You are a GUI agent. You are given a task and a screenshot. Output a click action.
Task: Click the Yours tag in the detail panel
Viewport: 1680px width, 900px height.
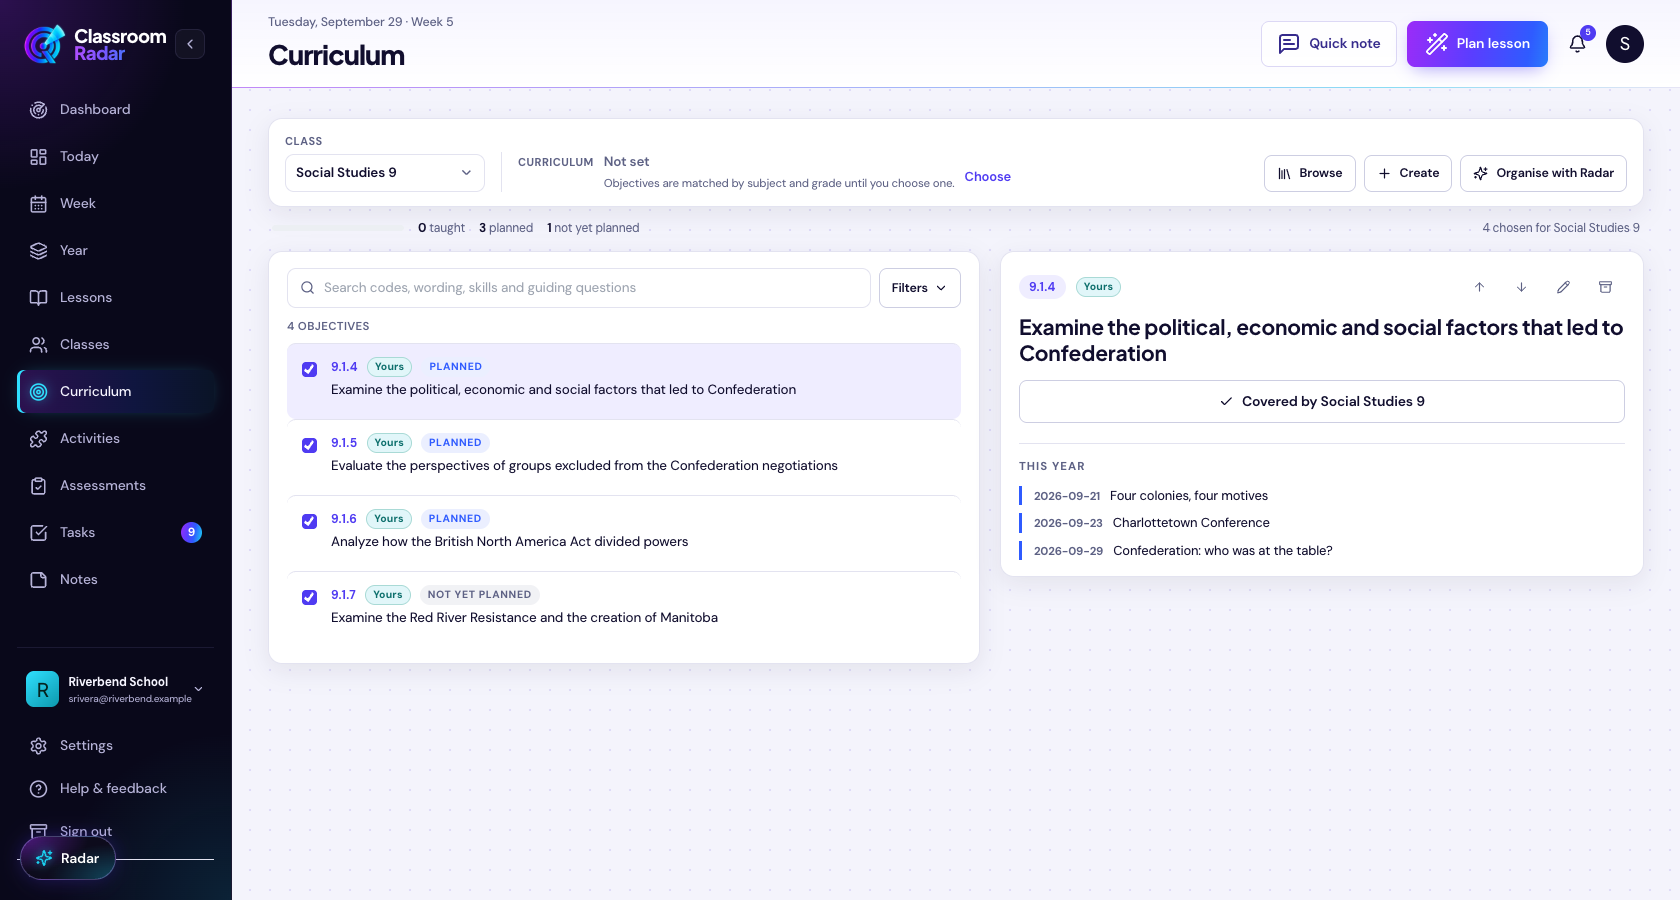[1098, 287]
